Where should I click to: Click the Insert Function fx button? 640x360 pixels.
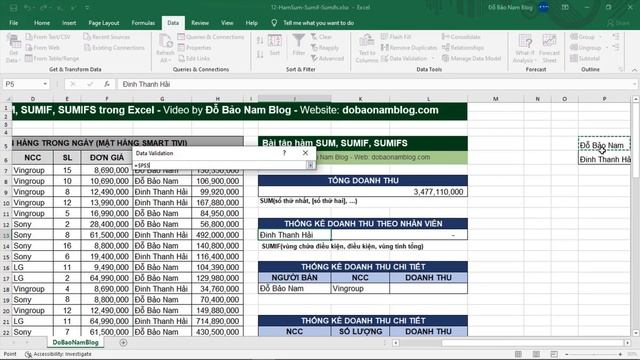click(107, 84)
